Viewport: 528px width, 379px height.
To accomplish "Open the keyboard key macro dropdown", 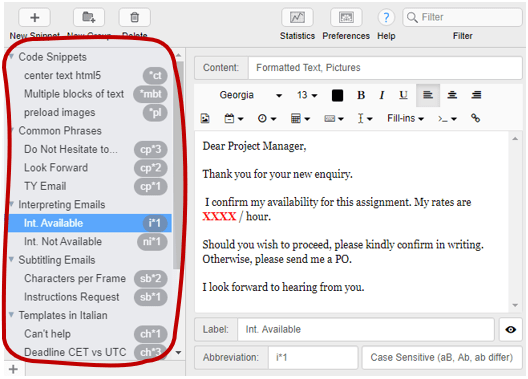I will coord(333,118).
